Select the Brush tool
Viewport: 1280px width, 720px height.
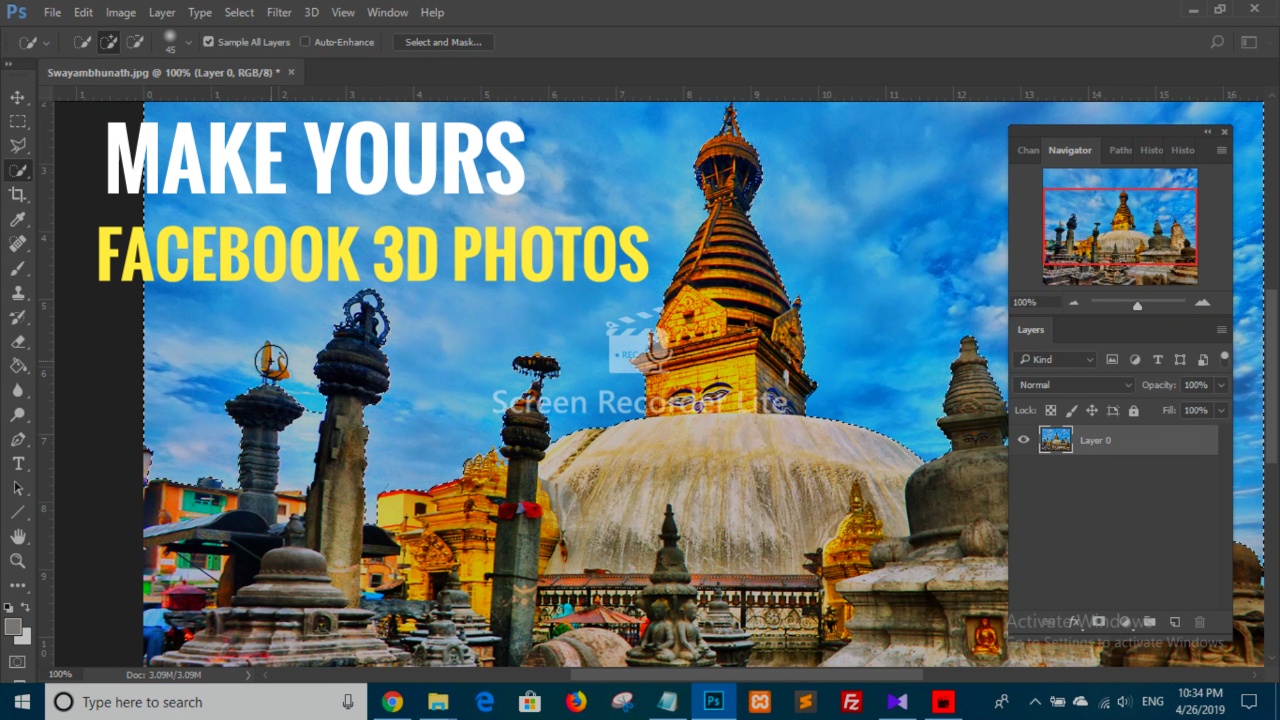pyautogui.click(x=18, y=268)
